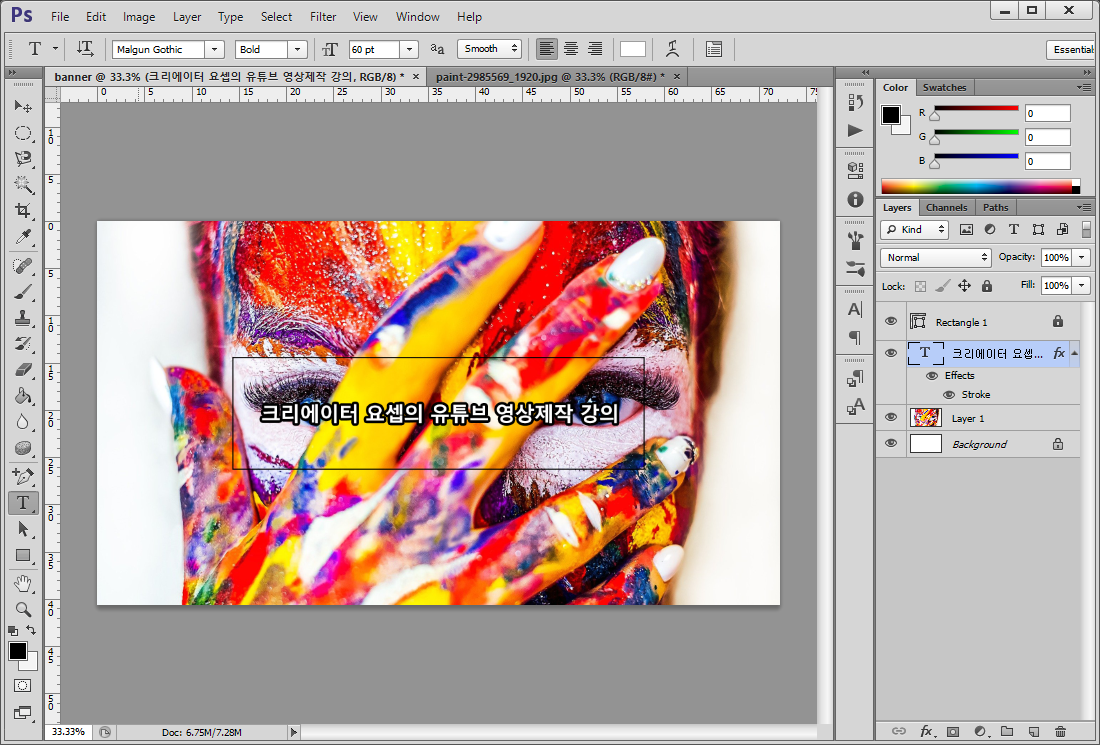Create a new layer
The image size is (1100, 745).
(x=1033, y=732)
